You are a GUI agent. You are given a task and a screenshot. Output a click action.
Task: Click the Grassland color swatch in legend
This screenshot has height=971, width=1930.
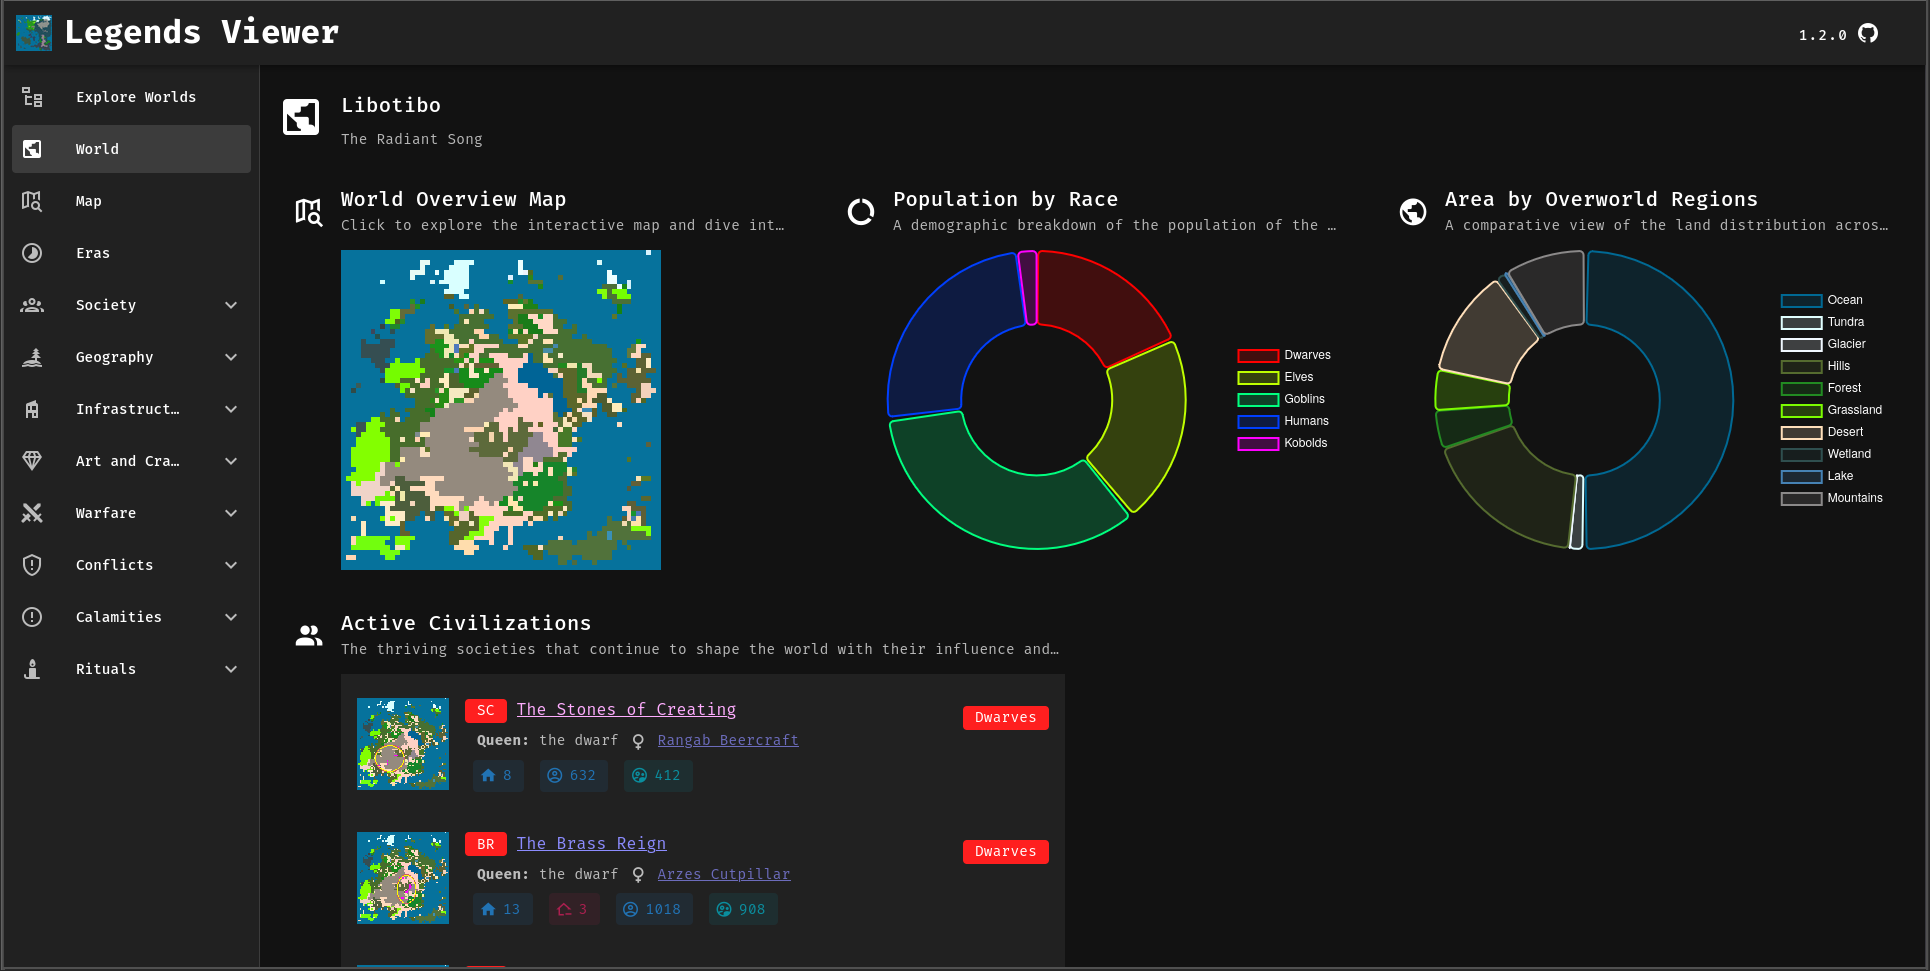tap(1800, 410)
